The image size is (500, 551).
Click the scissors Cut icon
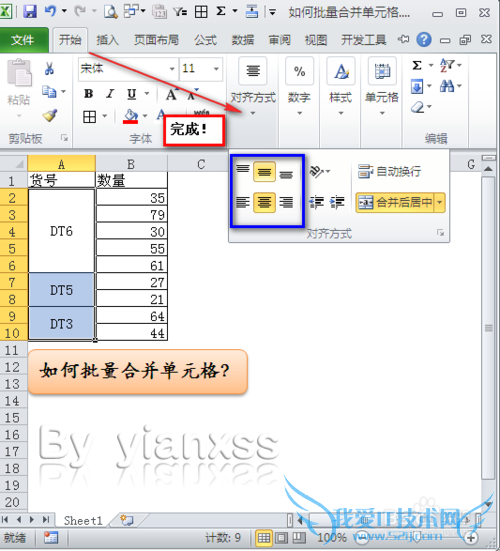[x=49, y=68]
